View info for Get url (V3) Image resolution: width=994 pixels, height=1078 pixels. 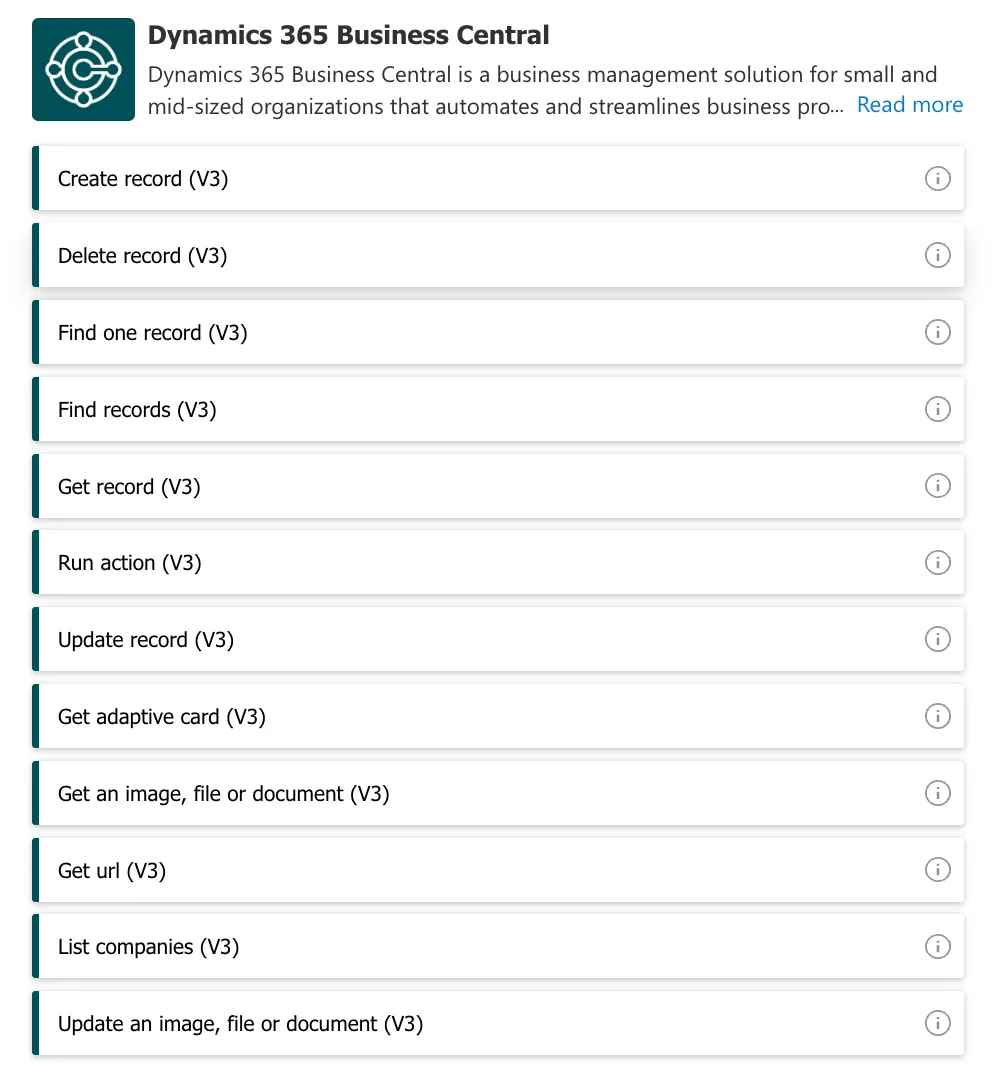click(938, 870)
